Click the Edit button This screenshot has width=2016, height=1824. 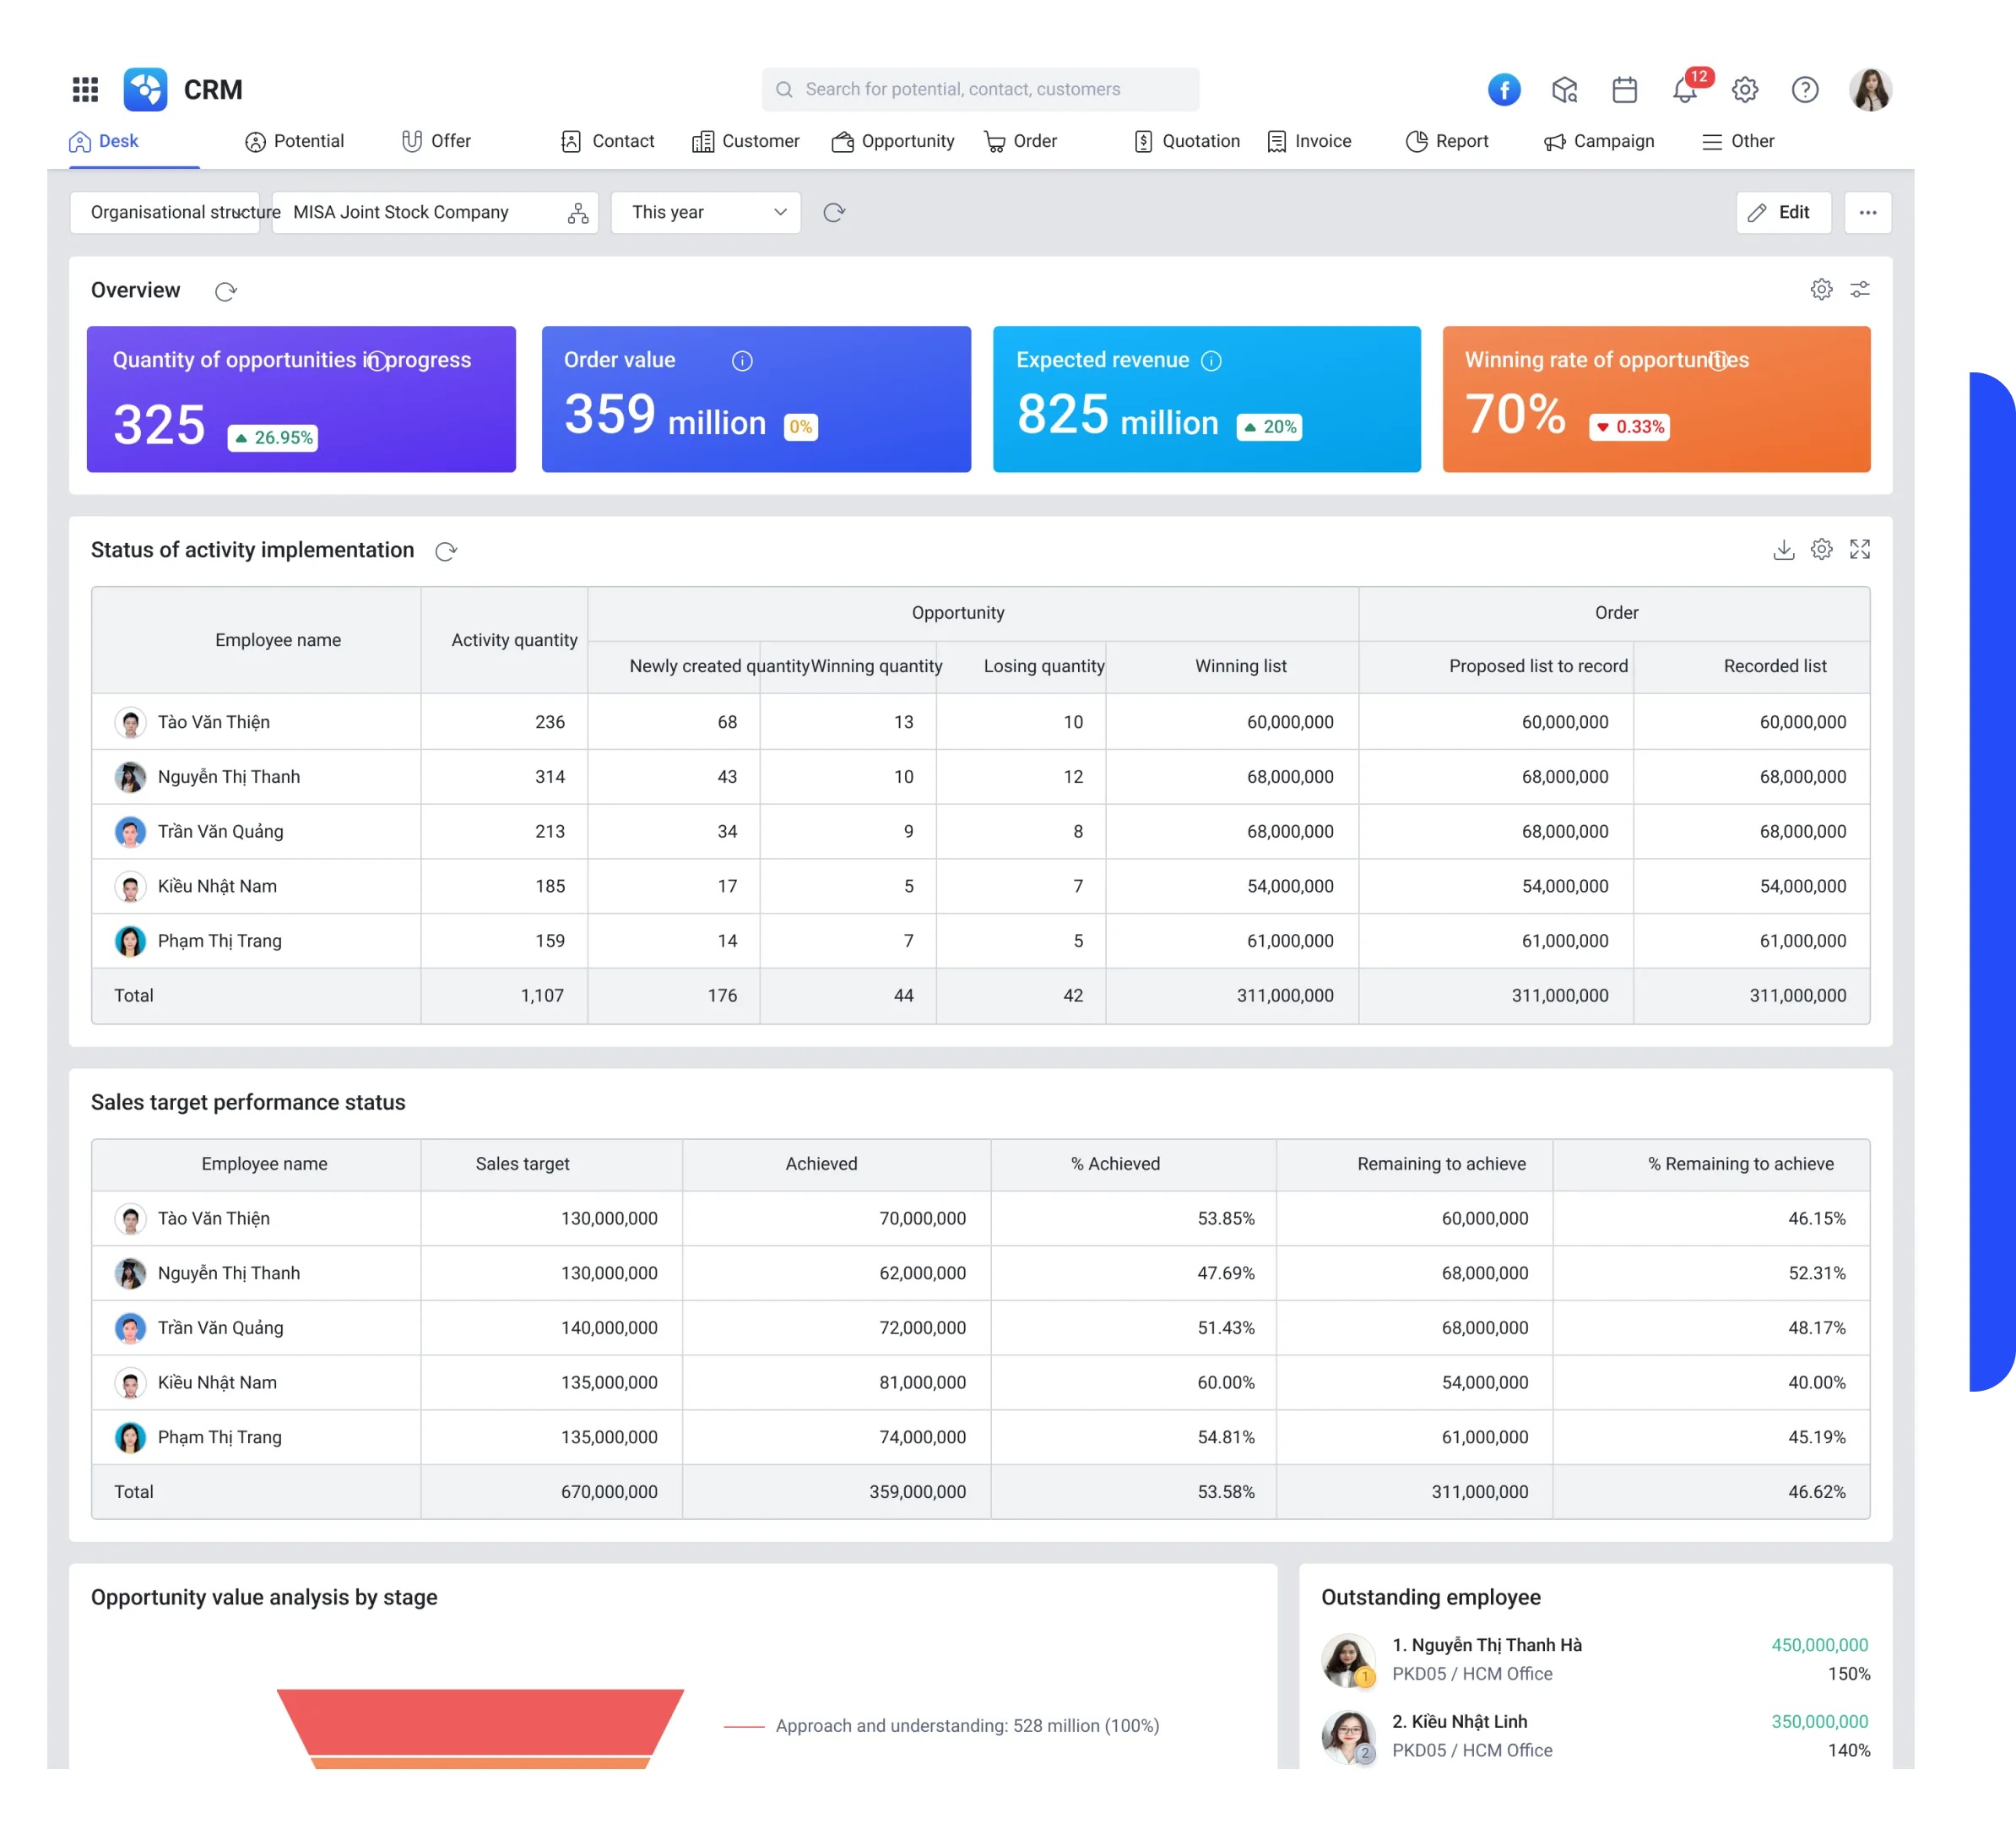(1784, 212)
